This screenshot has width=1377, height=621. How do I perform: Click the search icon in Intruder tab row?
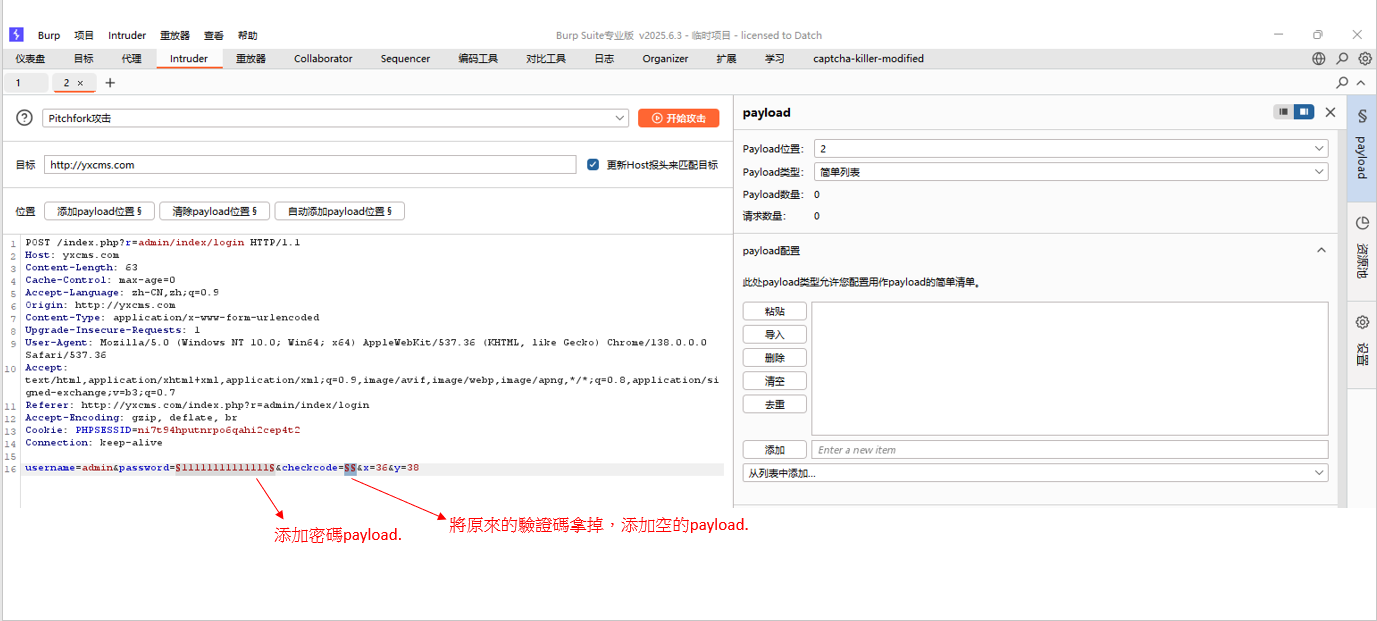[x=1342, y=83]
